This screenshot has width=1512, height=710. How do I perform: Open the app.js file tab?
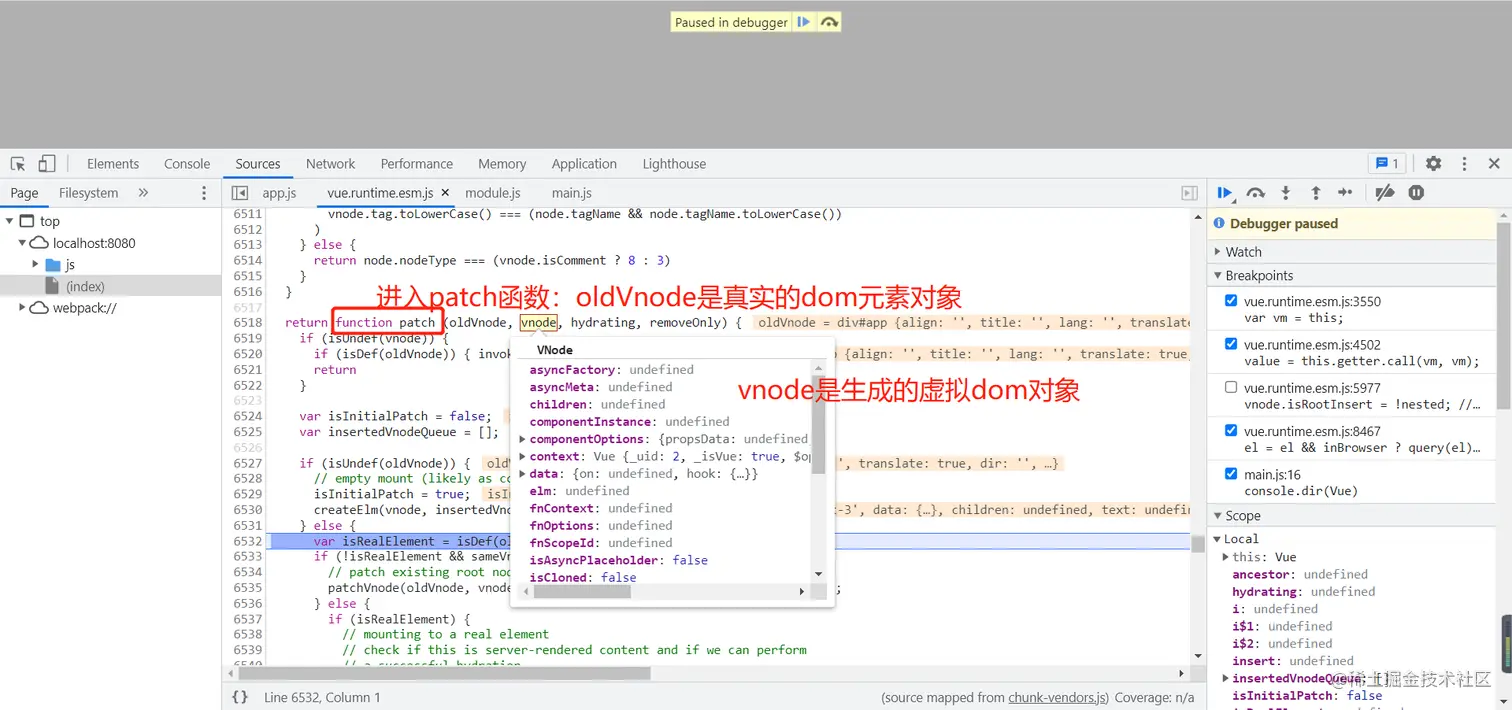[x=279, y=193]
